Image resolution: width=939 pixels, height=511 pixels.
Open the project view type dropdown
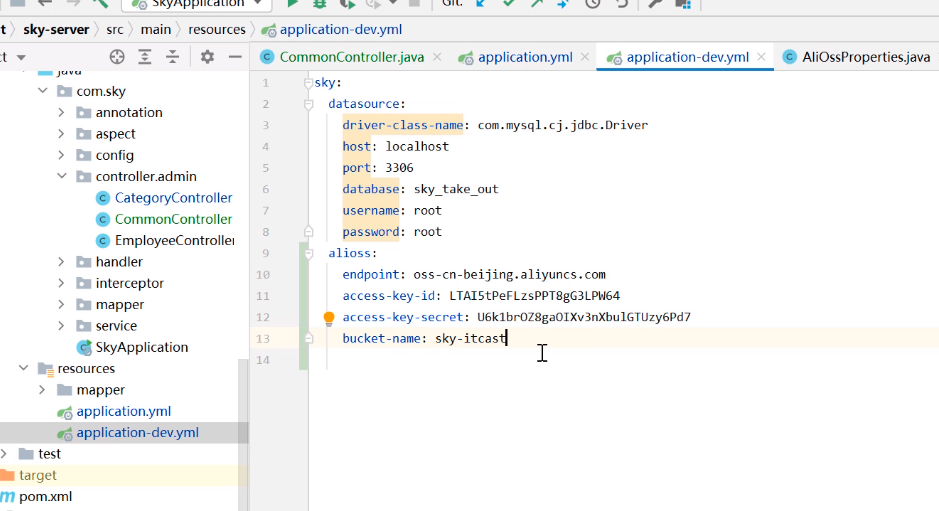coord(21,58)
